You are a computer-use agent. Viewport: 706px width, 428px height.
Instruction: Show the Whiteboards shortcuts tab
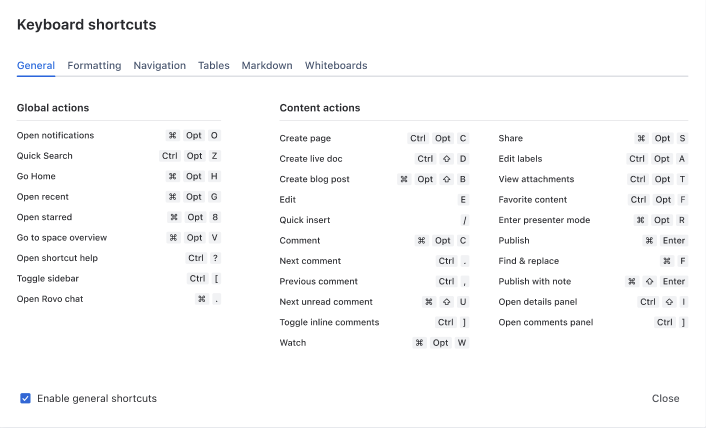336,66
